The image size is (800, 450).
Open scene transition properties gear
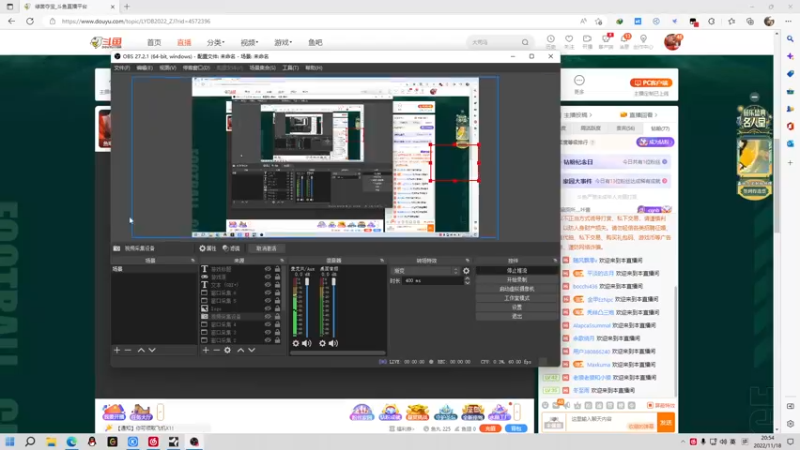tap(466, 271)
